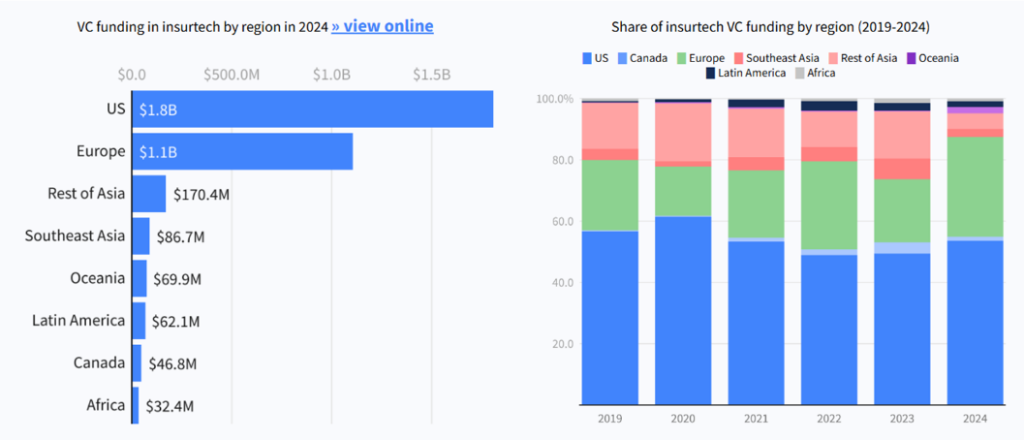The width and height of the screenshot is (1024, 440).
Task: Click the Rest of Asia horizontal bar
Action: click(x=149, y=194)
